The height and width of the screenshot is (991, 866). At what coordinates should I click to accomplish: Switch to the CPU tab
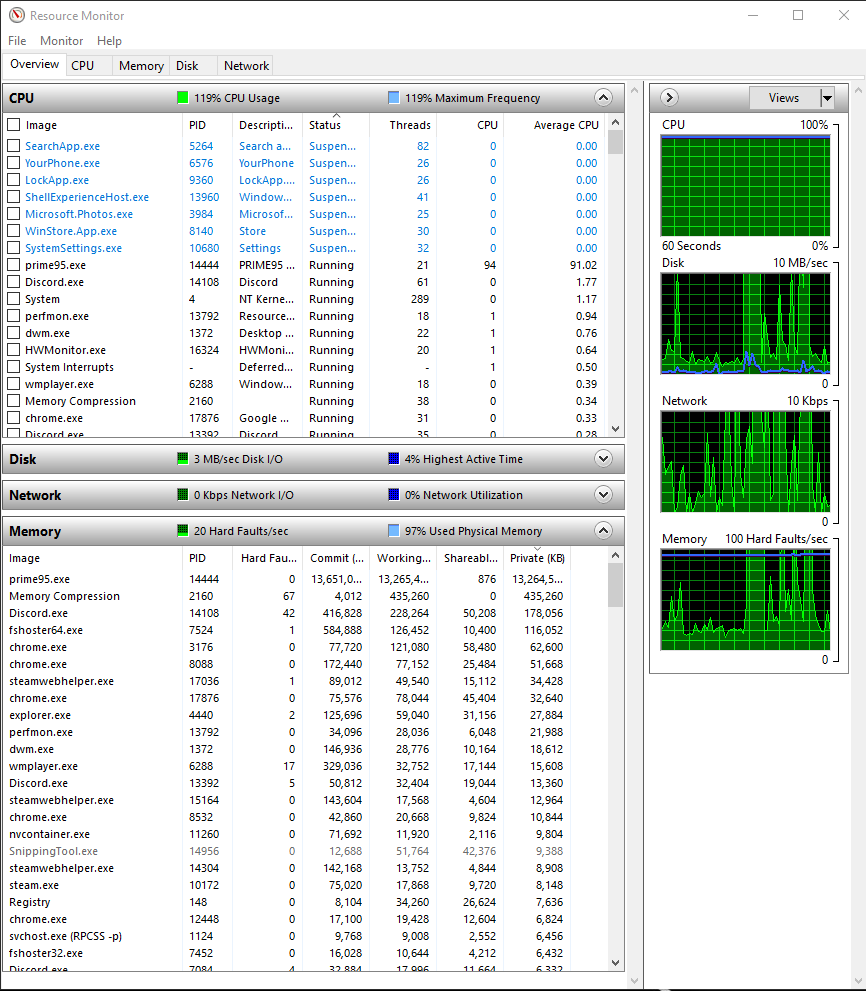coord(88,66)
